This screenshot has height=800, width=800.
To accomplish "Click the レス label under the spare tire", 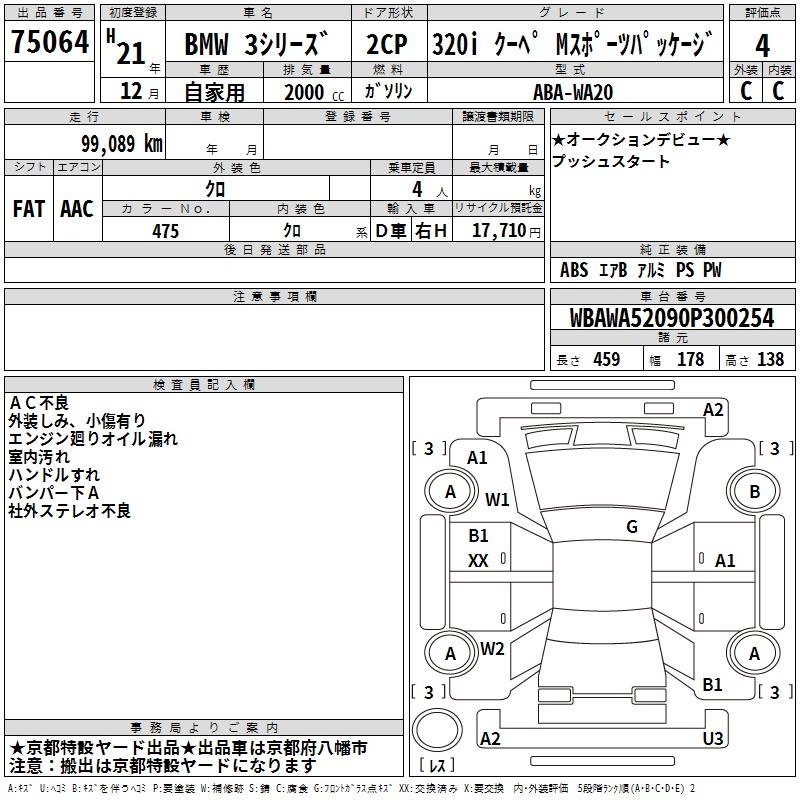I will pos(437,767).
